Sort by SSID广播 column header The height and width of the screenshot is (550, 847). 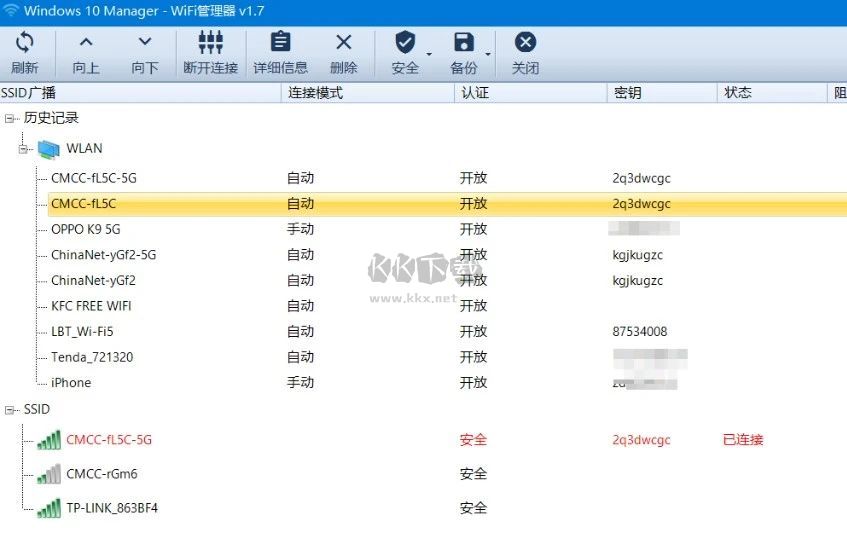click(x=140, y=92)
